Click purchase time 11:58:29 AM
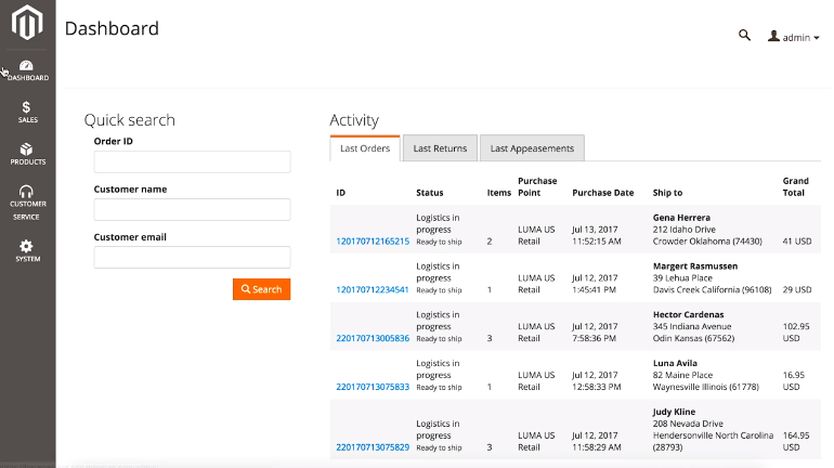The height and width of the screenshot is (468, 834). point(596,447)
